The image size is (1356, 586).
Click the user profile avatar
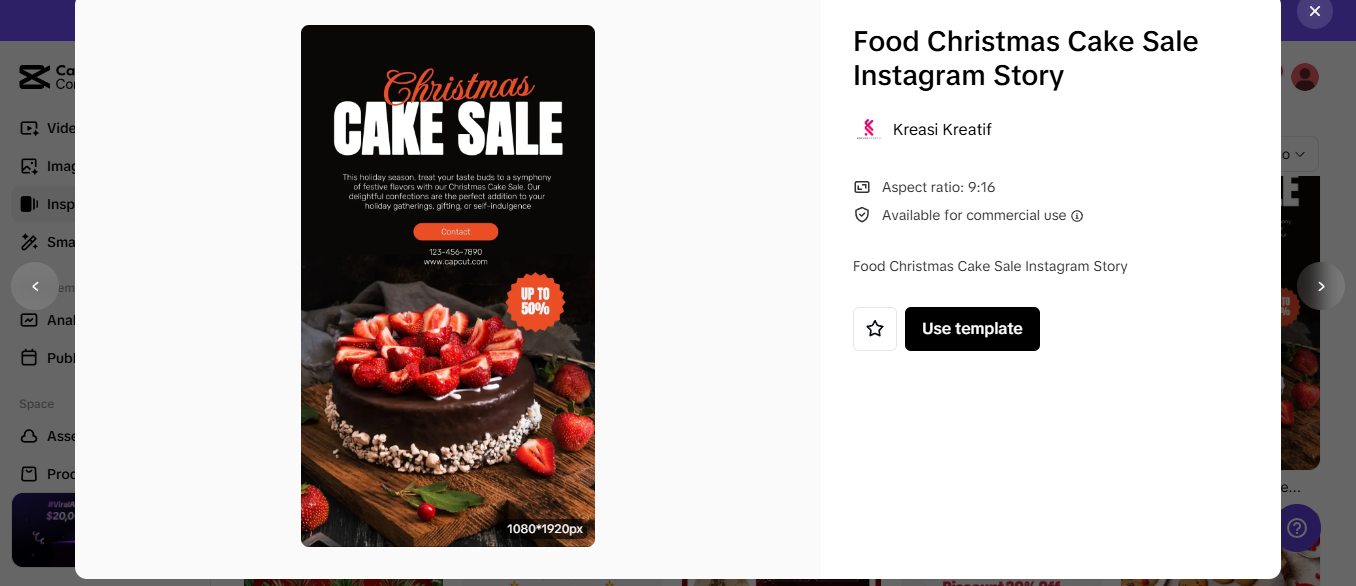tap(1305, 77)
